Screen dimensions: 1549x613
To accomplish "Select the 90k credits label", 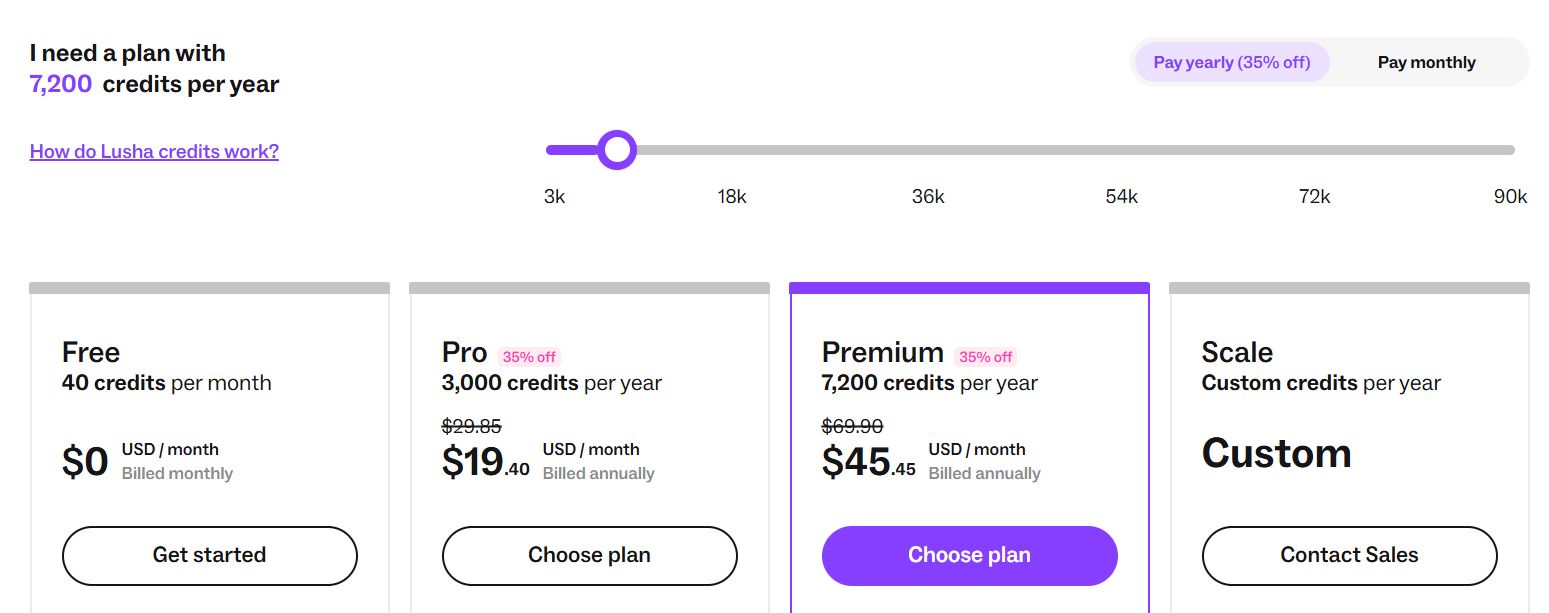I will (1510, 196).
